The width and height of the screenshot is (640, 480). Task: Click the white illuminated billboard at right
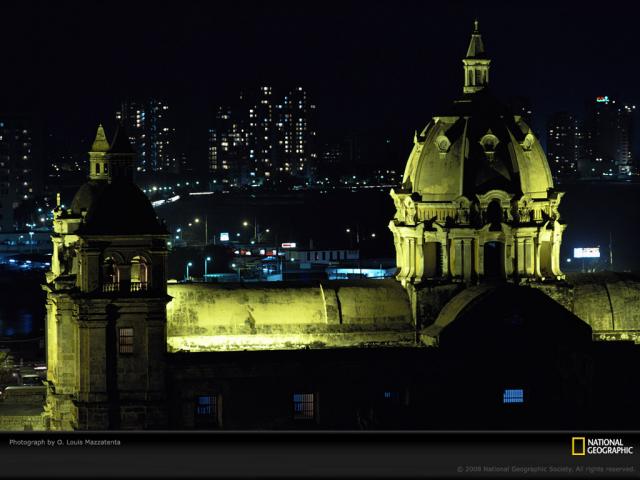click(x=587, y=252)
